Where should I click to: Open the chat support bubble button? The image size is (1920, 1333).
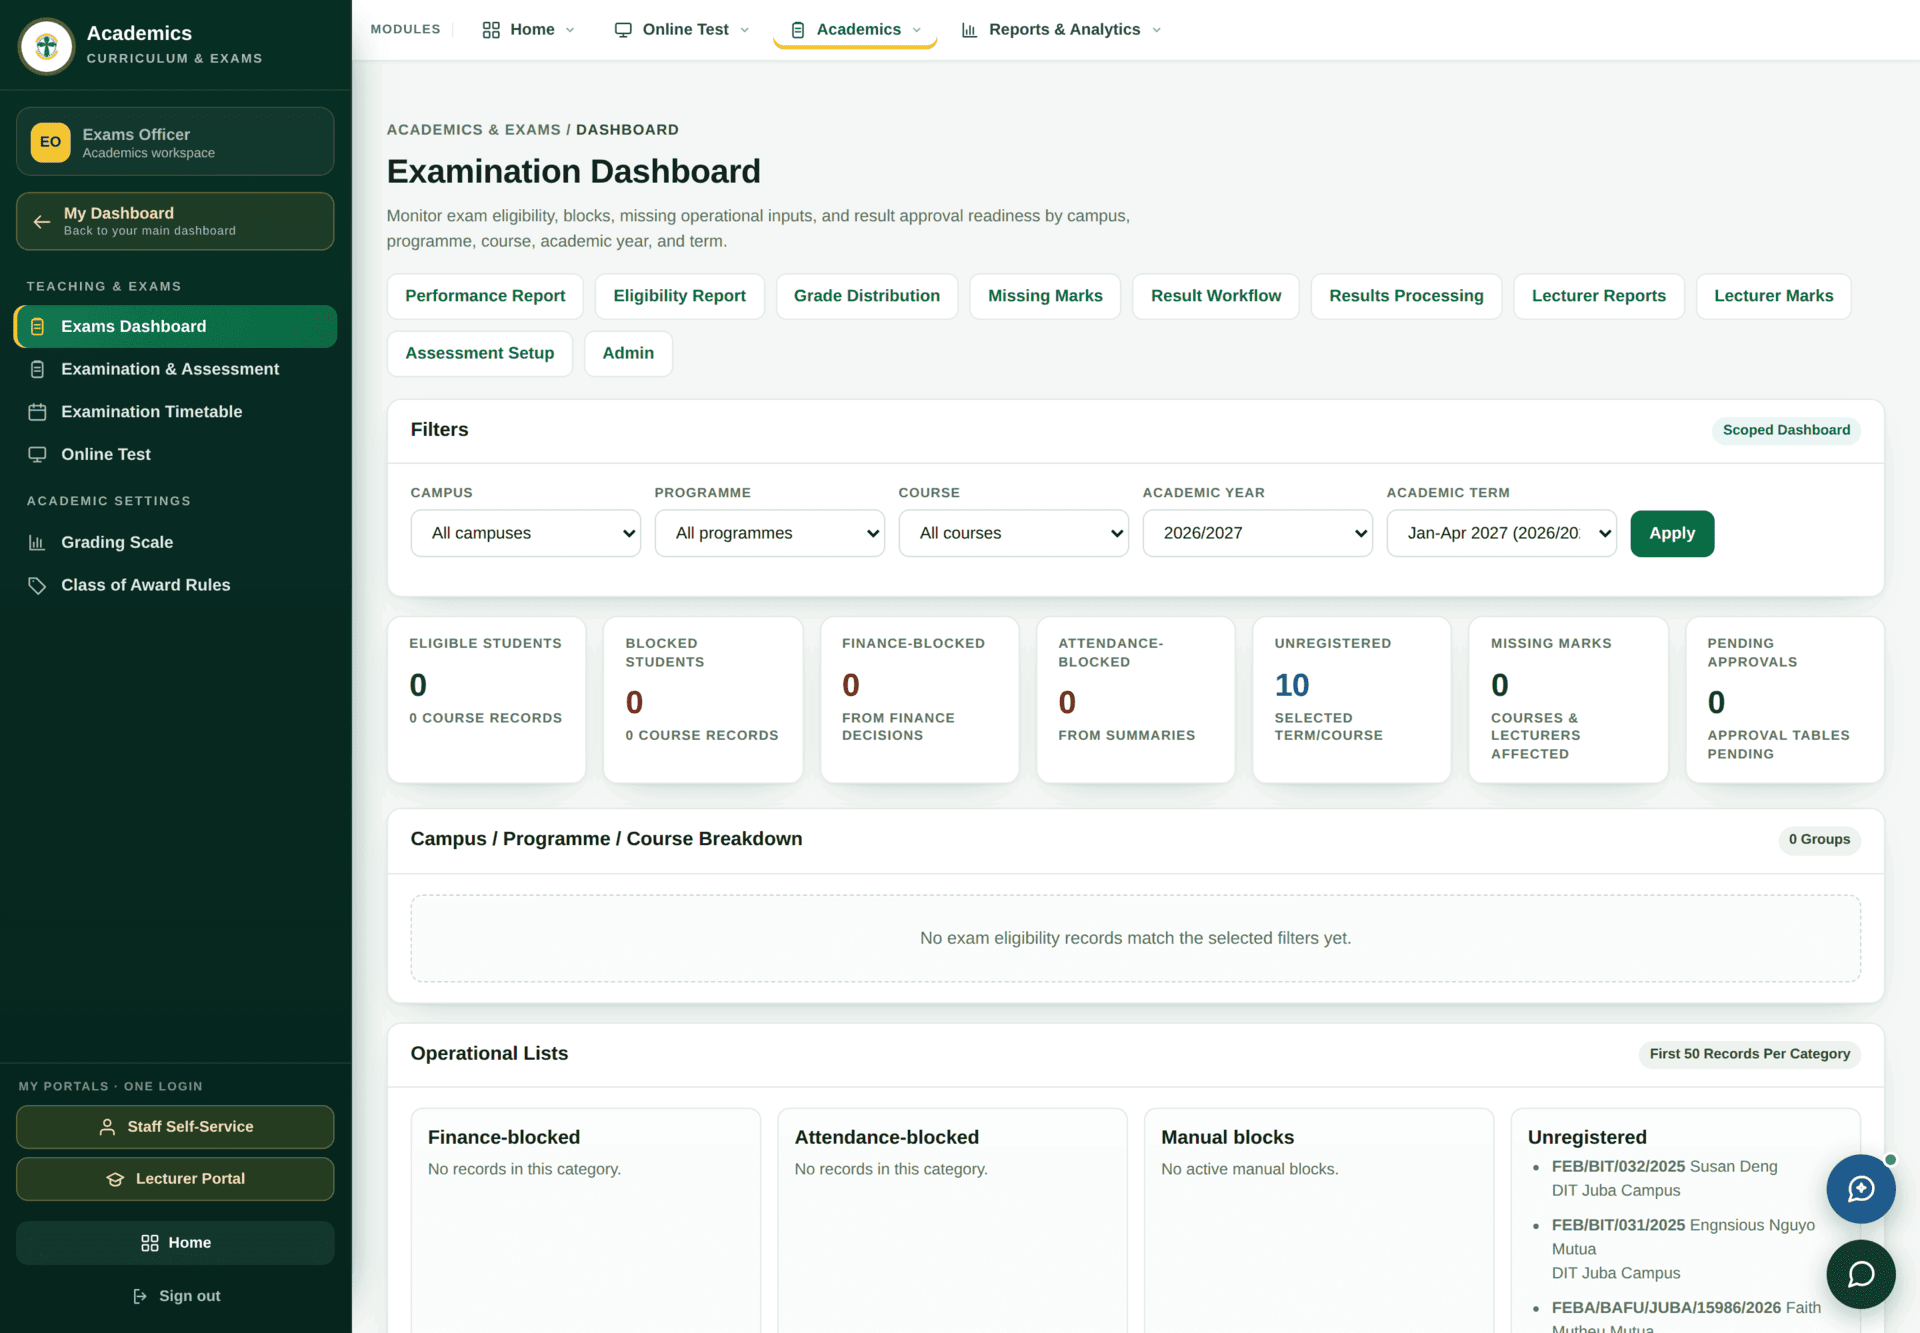(1861, 1274)
